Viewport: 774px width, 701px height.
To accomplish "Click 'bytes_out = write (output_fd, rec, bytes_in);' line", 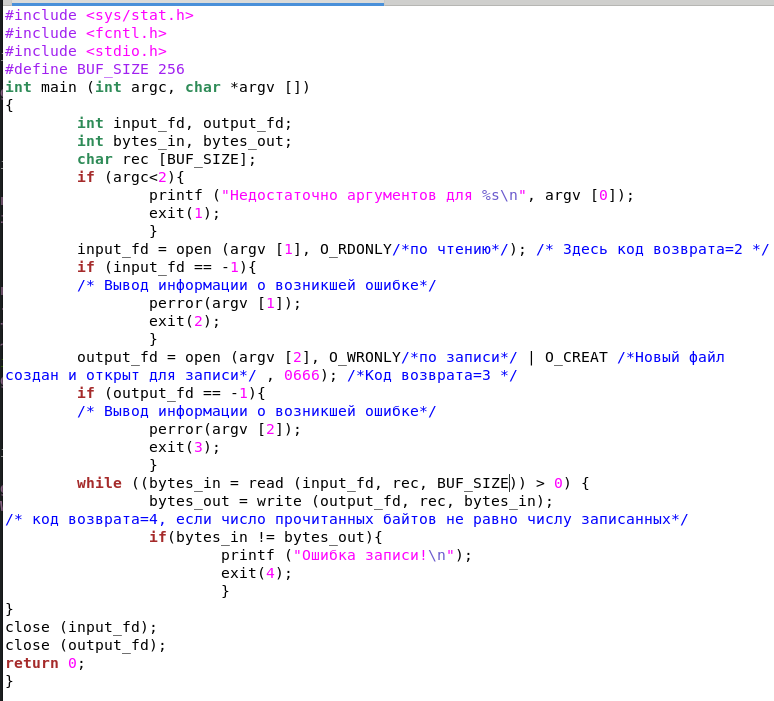I will tap(351, 502).
